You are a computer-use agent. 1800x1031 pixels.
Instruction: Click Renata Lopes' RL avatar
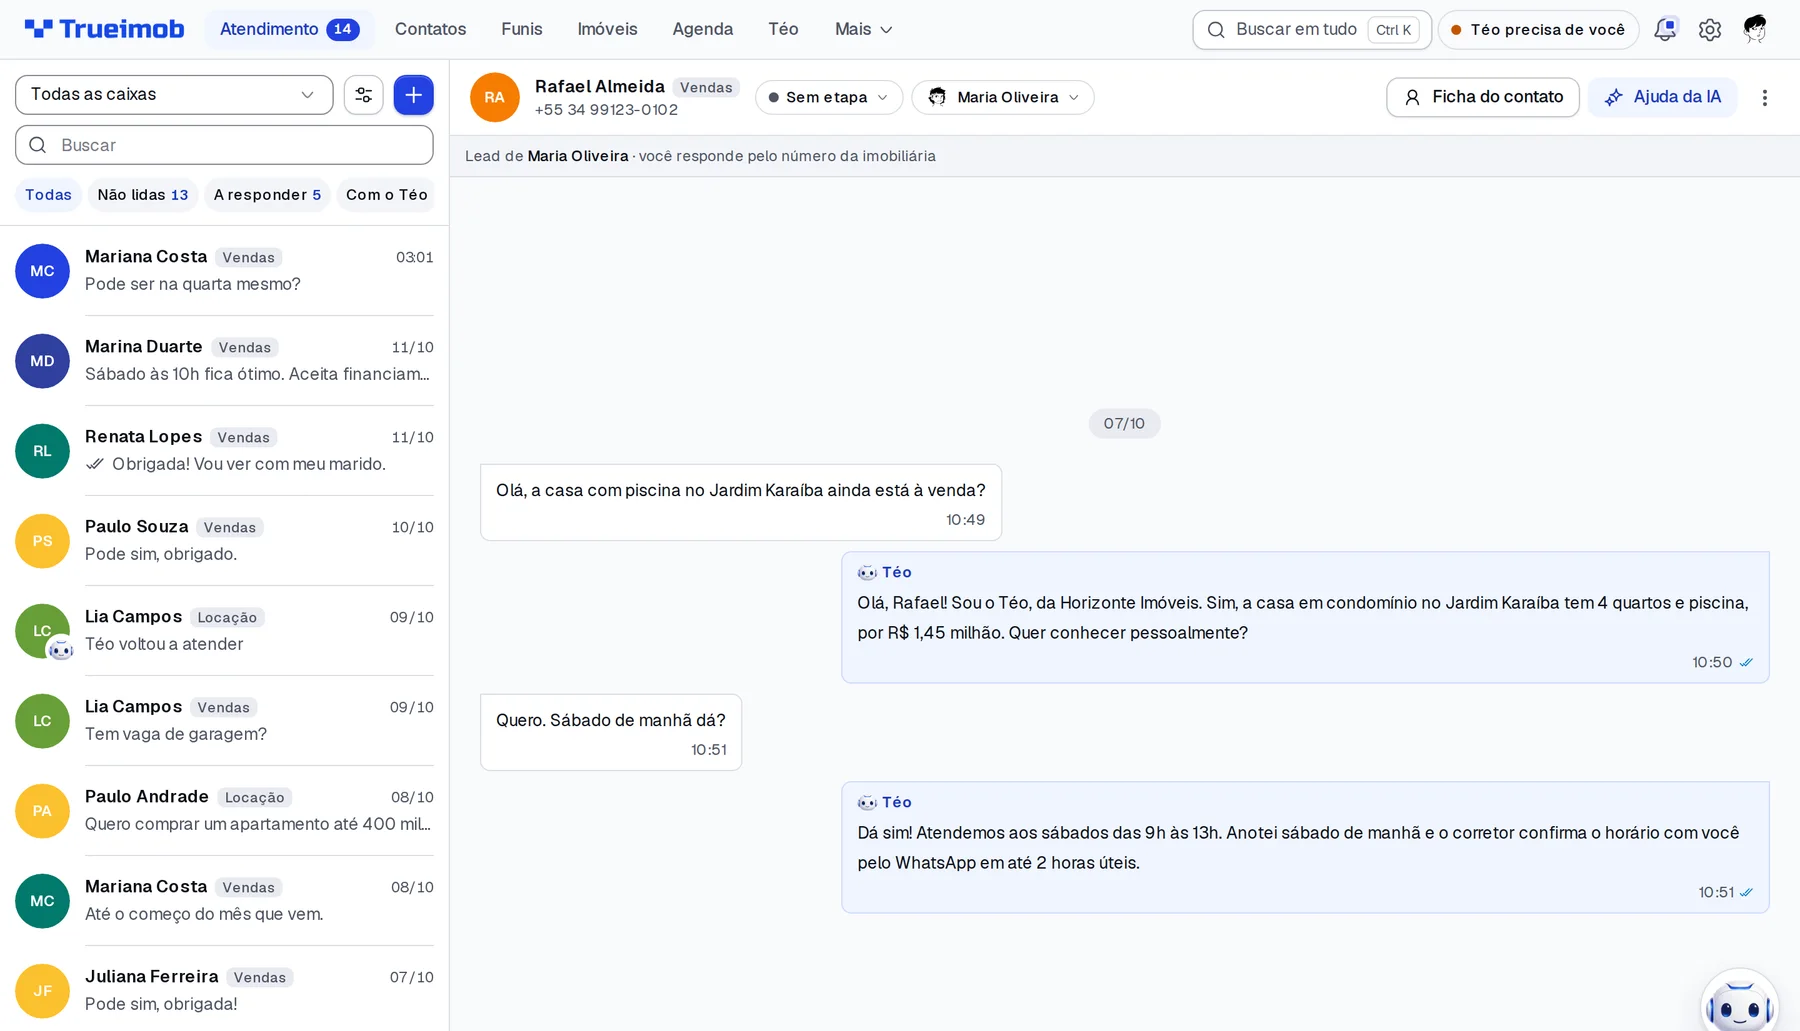[42, 451]
